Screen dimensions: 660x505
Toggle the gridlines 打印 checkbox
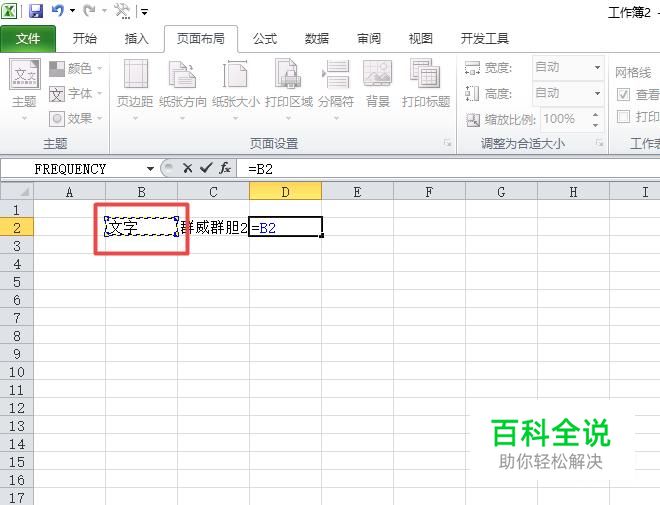tap(623, 117)
